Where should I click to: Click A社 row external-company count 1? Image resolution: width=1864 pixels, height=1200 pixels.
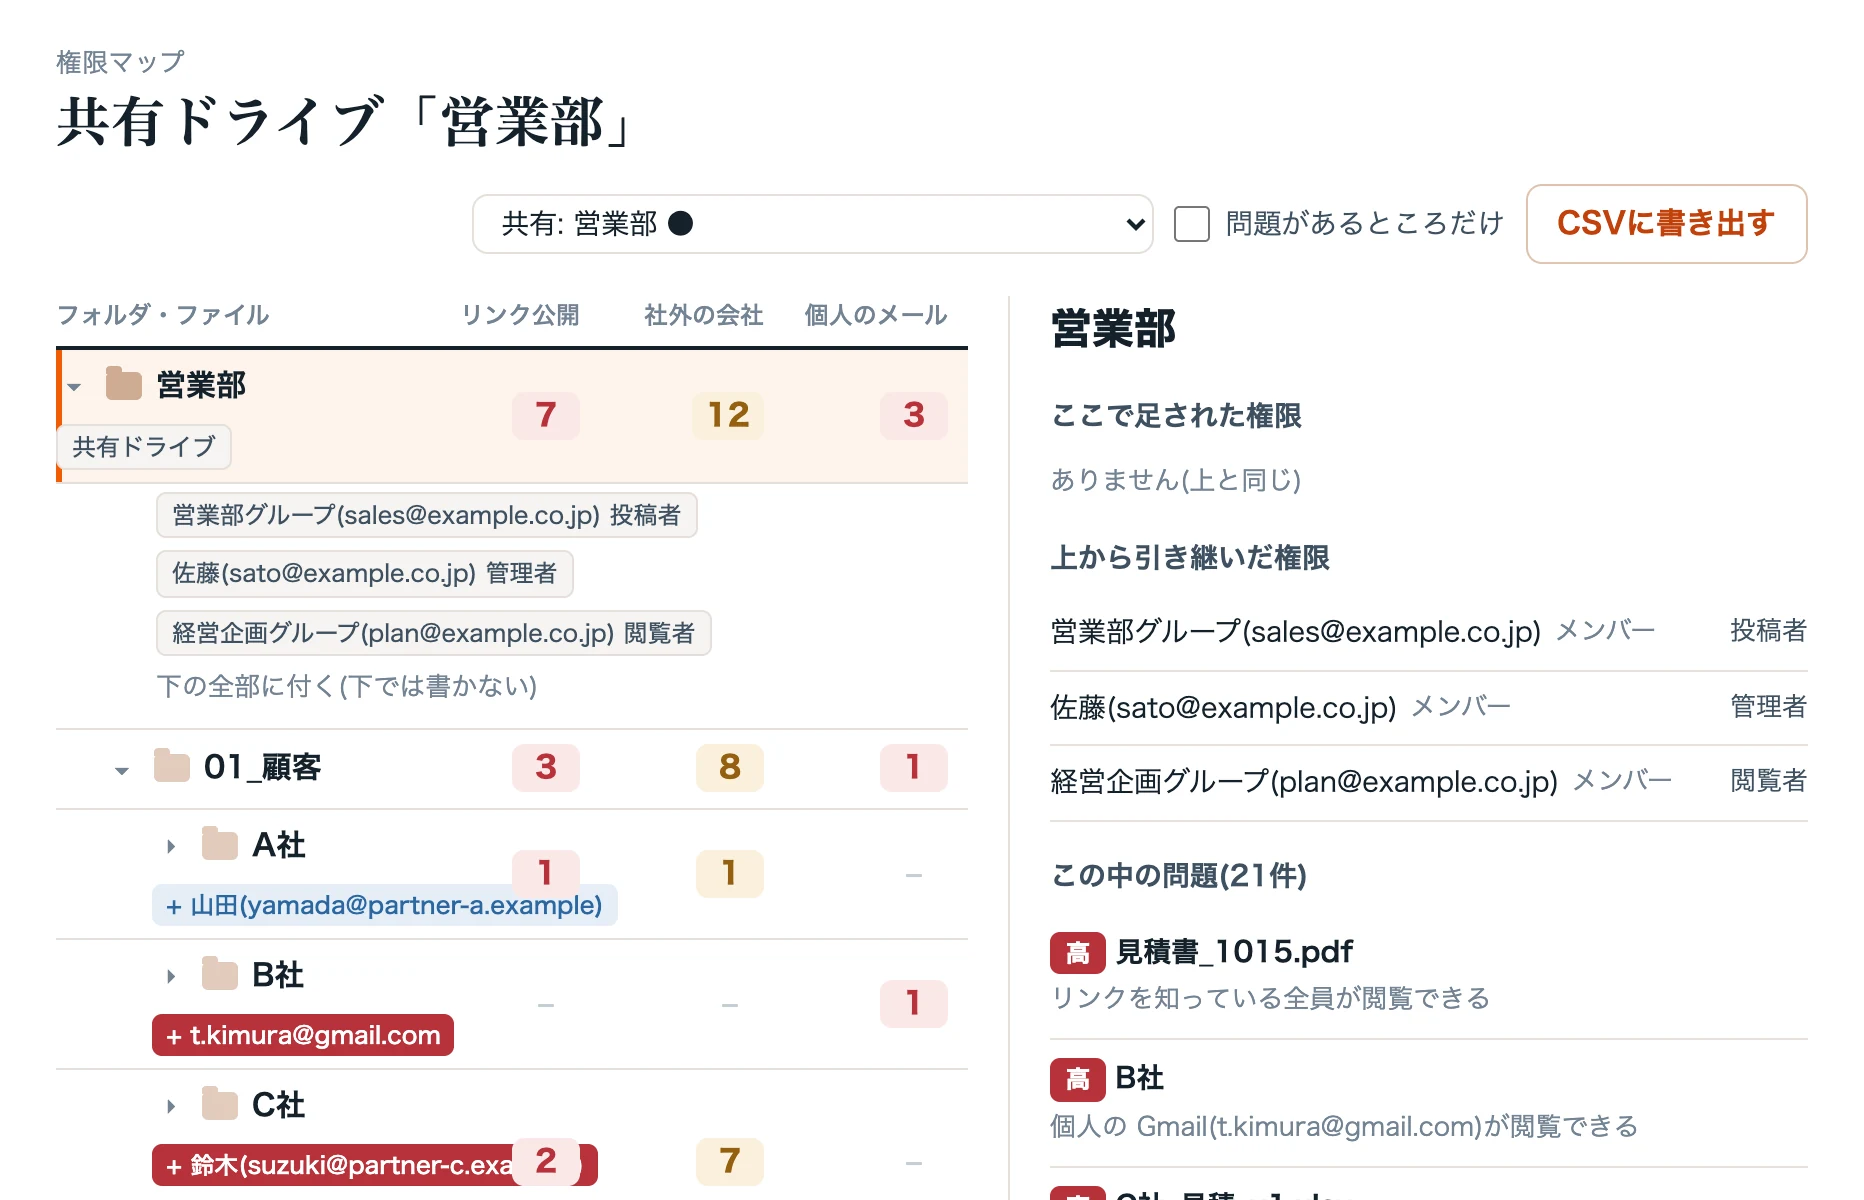click(x=729, y=873)
